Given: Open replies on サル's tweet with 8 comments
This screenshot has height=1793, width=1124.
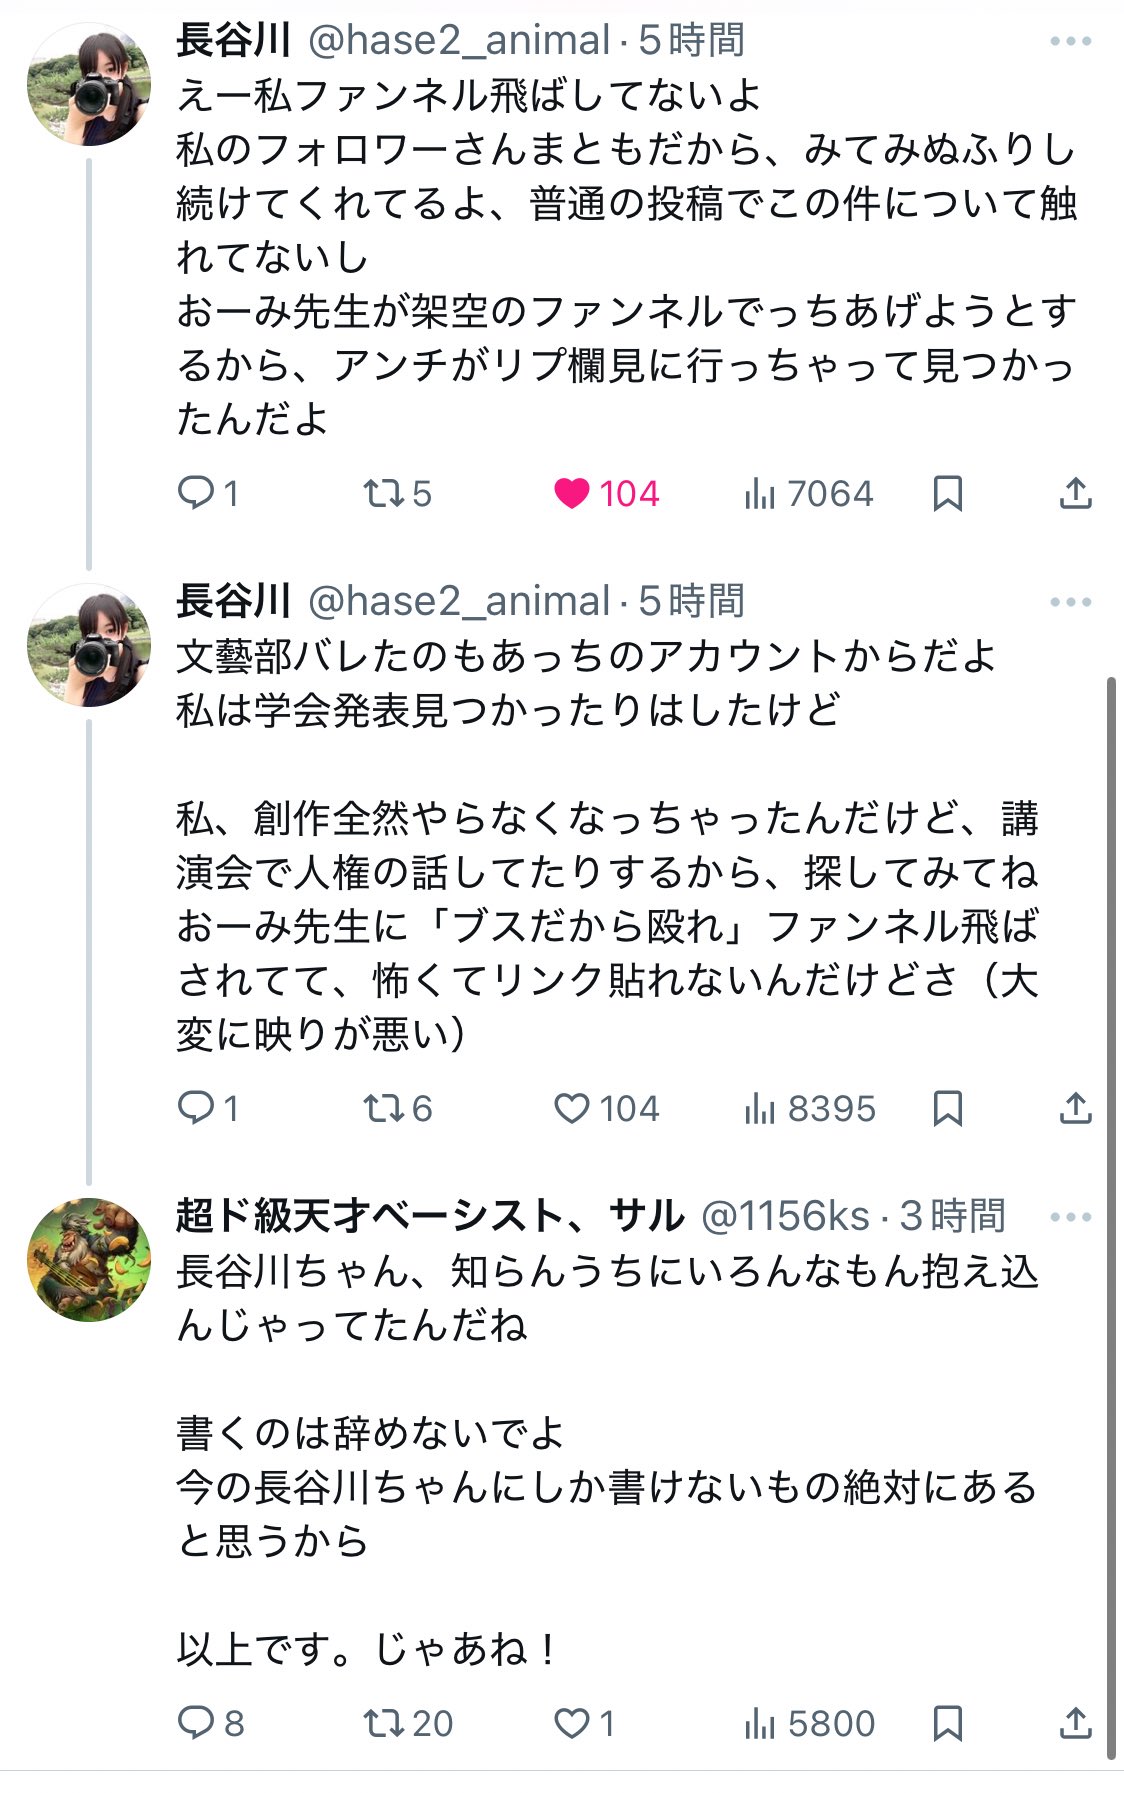Looking at the screenshot, I should (x=195, y=1723).
